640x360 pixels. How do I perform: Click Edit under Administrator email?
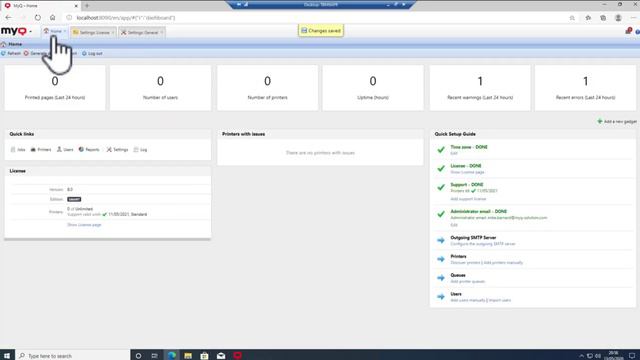pyautogui.click(x=454, y=225)
